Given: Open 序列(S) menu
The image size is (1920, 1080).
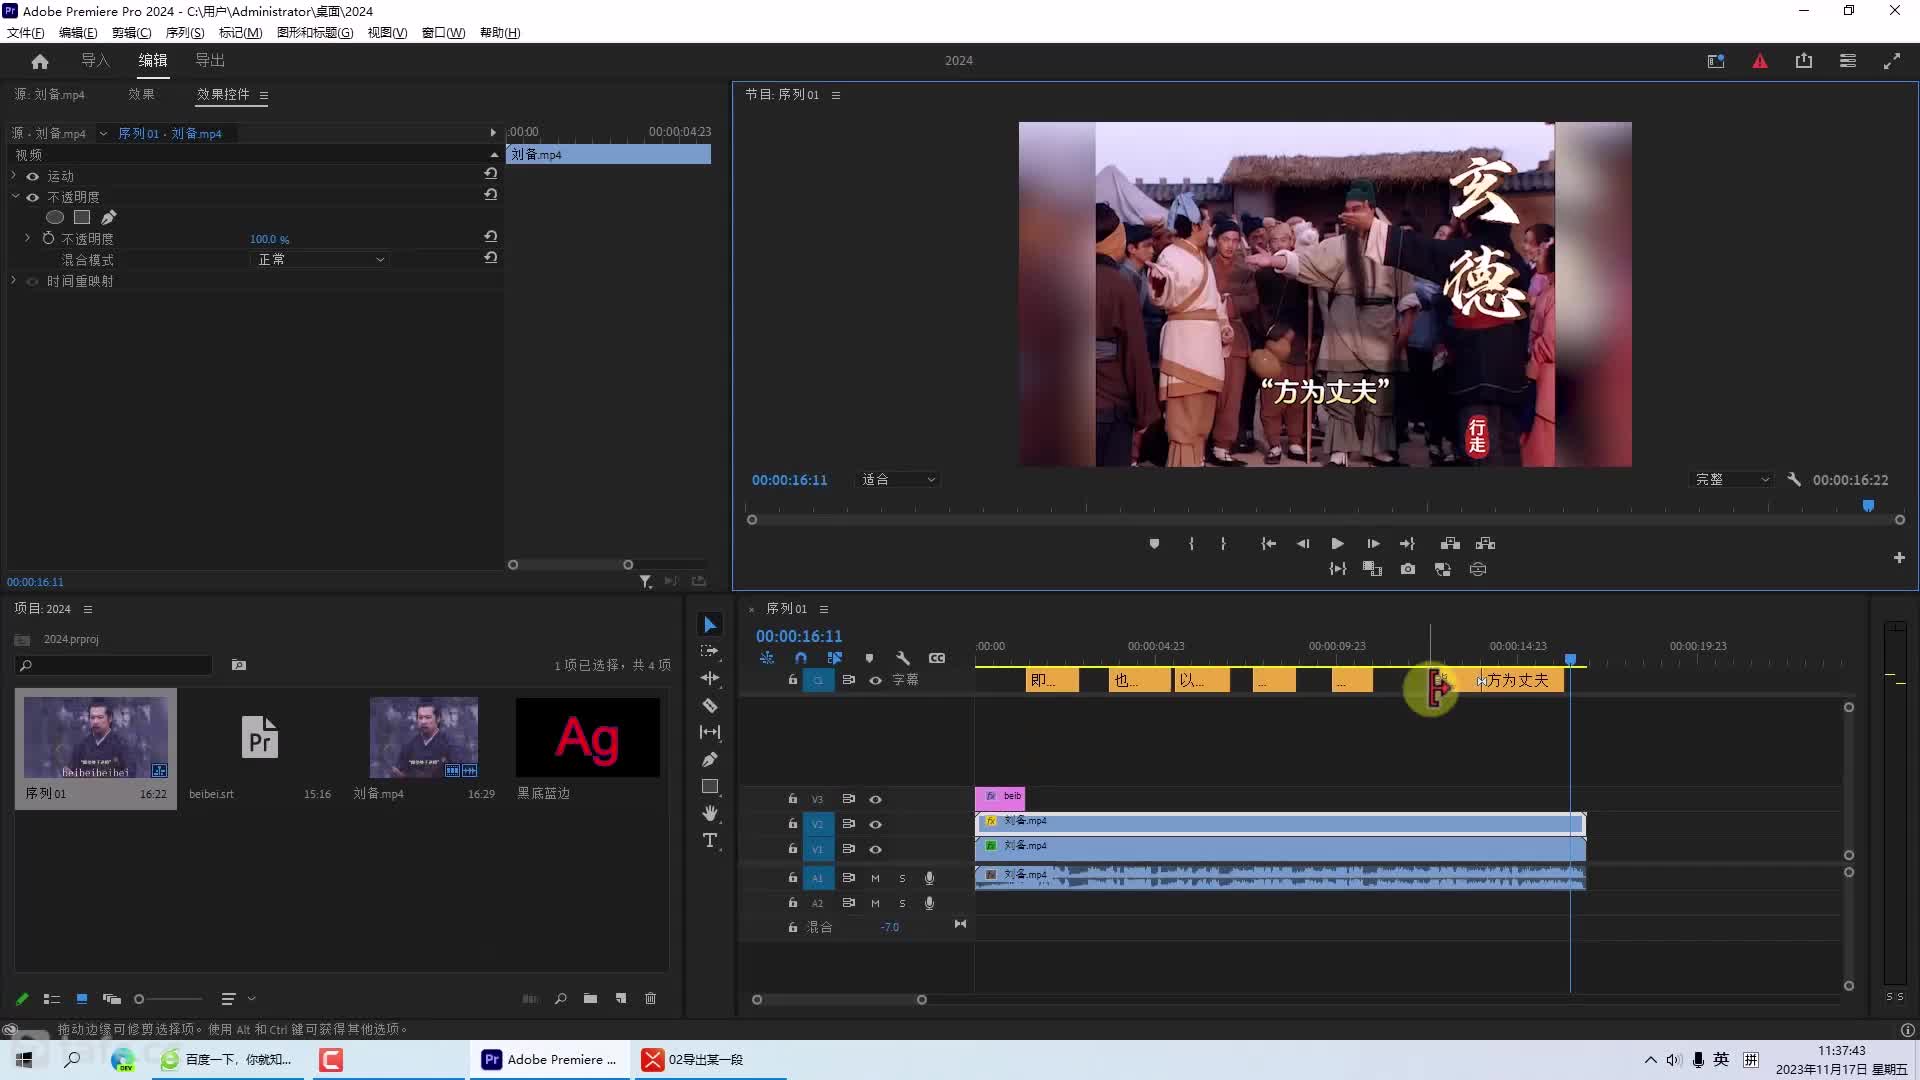Looking at the screenshot, I should [185, 33].
